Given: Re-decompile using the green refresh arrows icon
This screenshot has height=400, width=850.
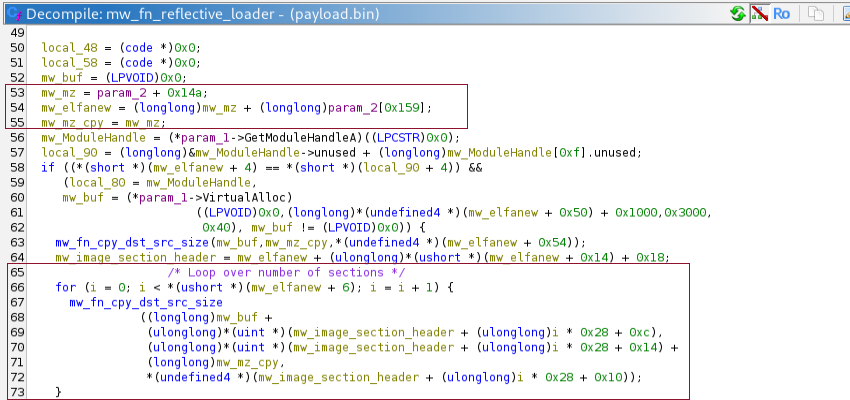Looking at the screenshot, I should 738,14.
